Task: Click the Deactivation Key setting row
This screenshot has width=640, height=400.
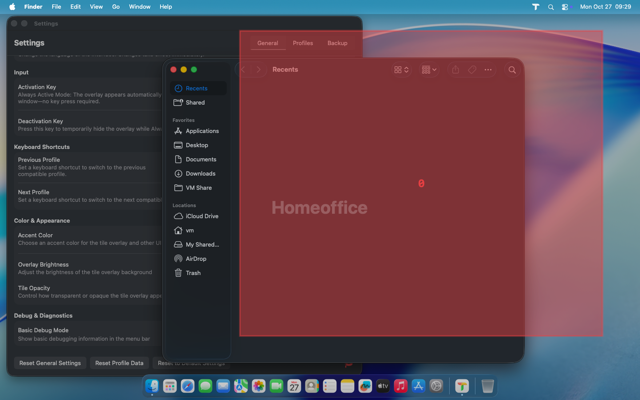Action: coord(89,125)
